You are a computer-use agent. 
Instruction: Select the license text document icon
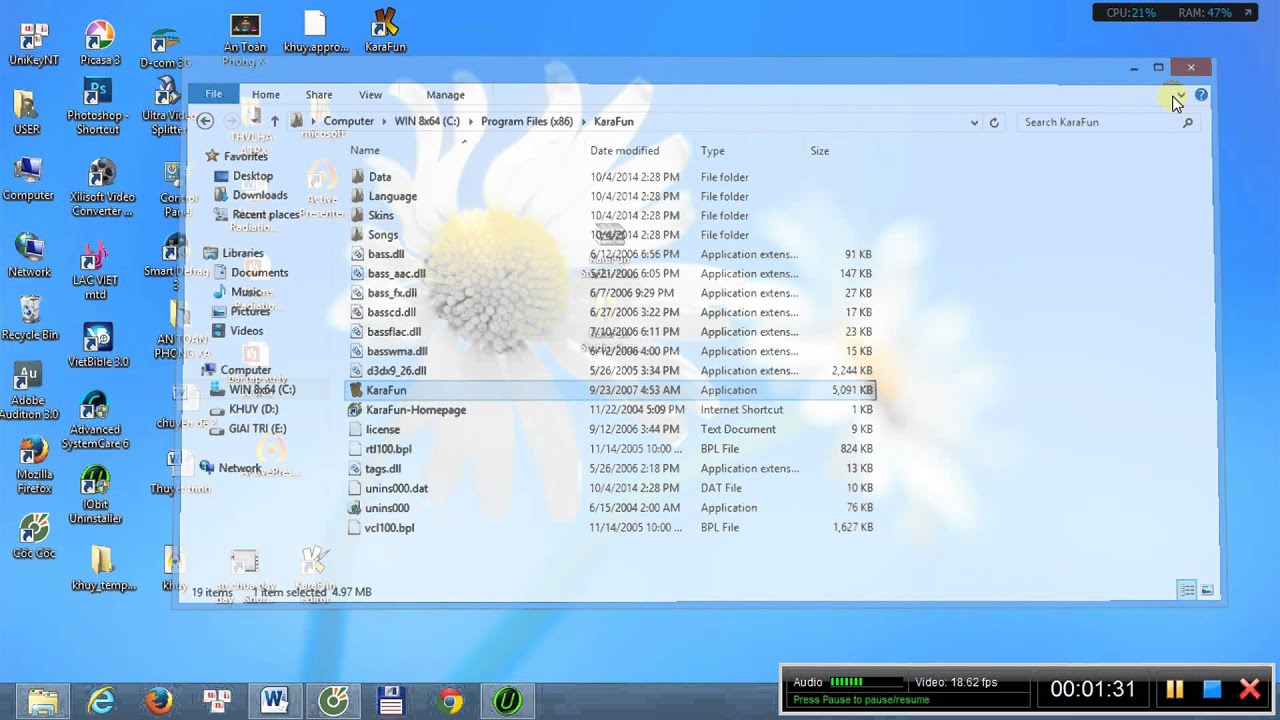point(355,429)
